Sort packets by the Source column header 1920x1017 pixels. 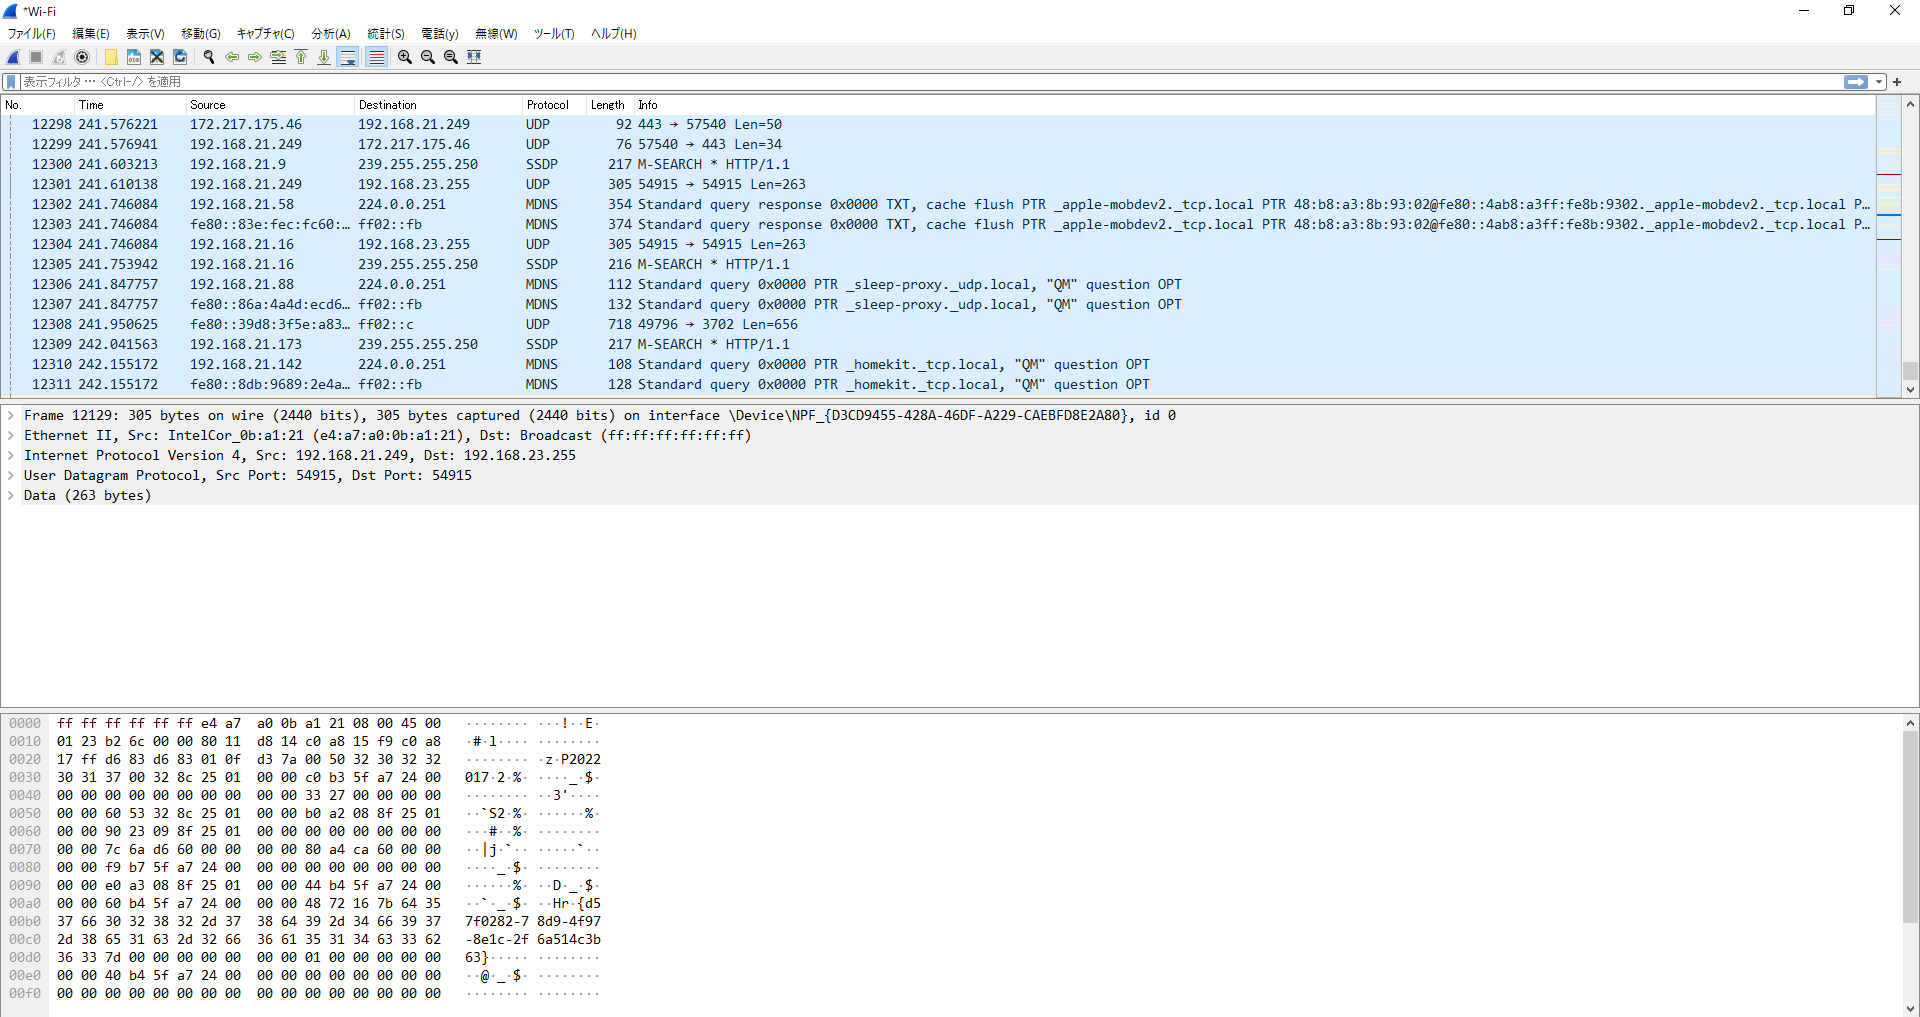point(270,105)
